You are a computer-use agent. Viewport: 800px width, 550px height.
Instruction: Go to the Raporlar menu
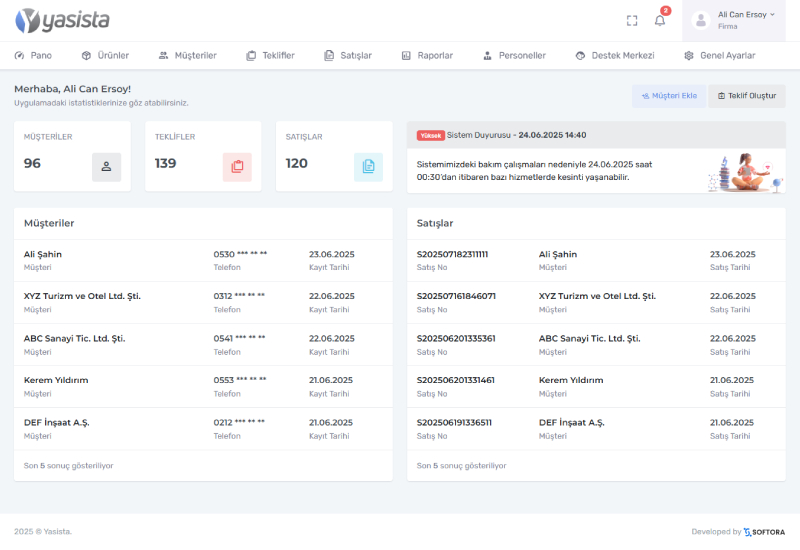pos(427,56)
